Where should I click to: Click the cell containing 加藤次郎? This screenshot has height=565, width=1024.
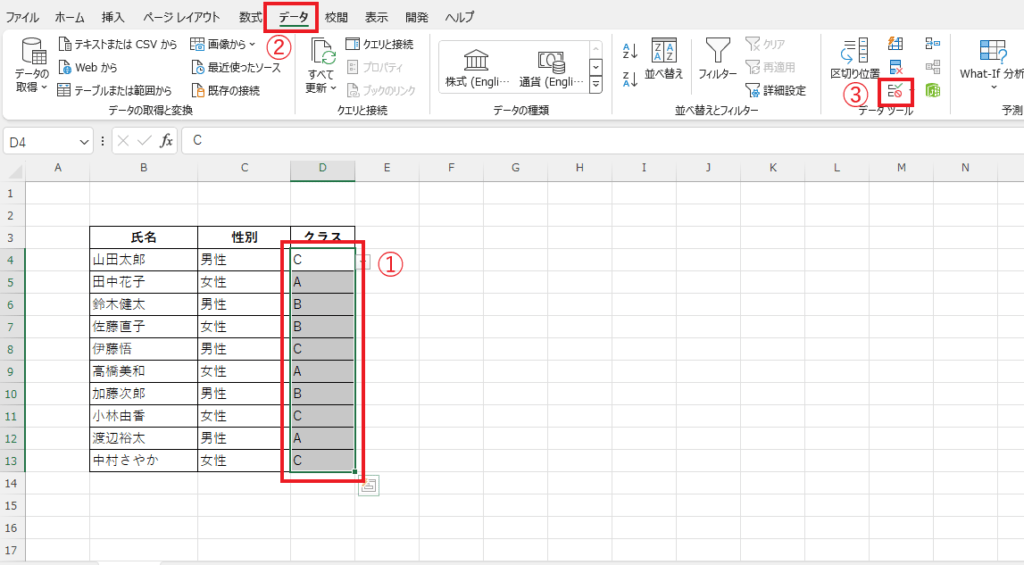click(144, 393)
